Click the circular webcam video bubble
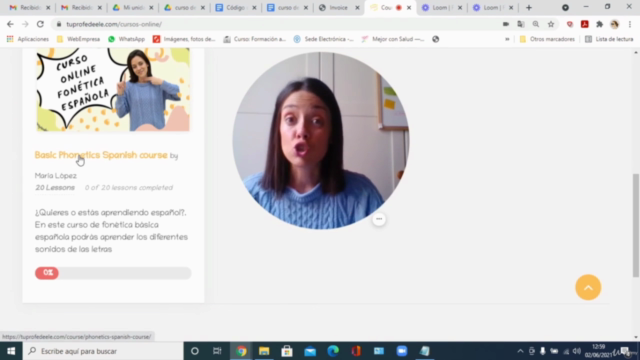This screenshot has height=360, width=640. pyautogui.click(x=321, y=140)
